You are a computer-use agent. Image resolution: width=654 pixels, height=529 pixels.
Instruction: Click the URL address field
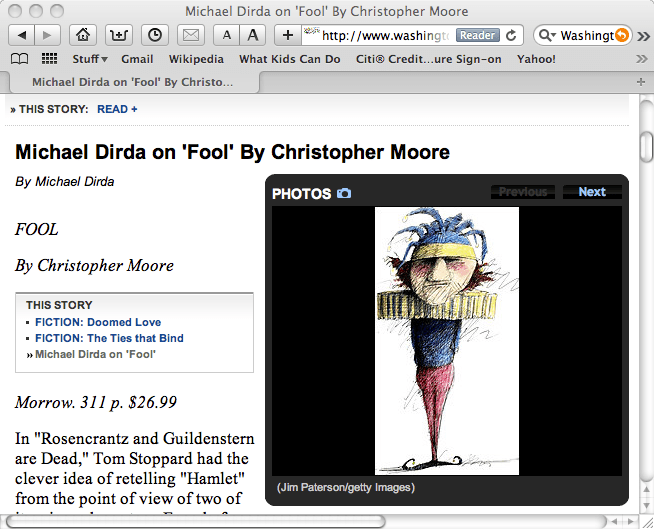click(x=384, y=35)
